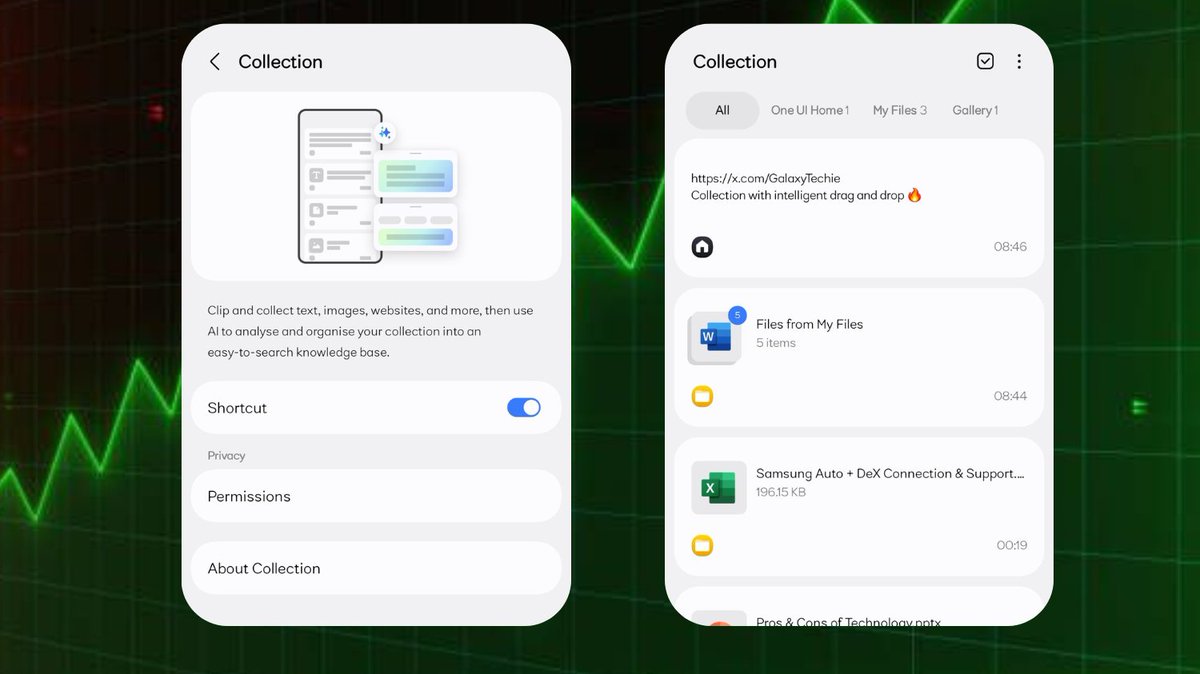Toggle the Shortcut switch

(524, 407)
